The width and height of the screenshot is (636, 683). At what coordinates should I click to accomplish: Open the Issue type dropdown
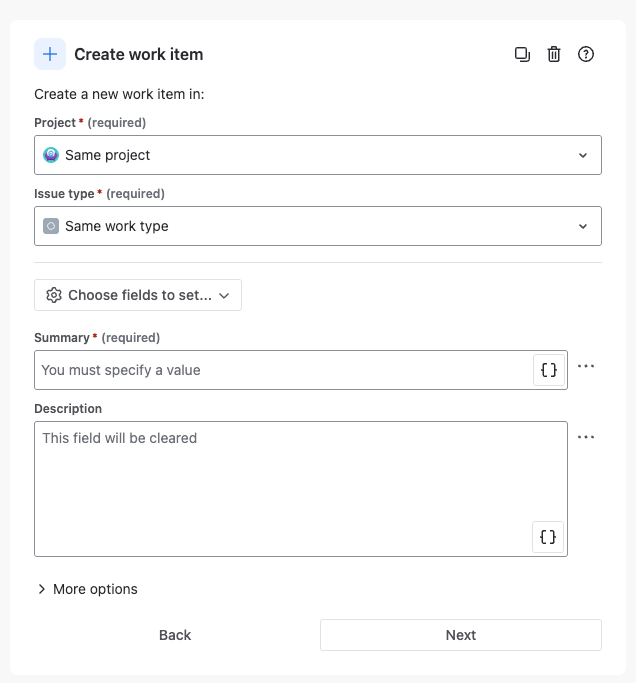coord(318,226)
